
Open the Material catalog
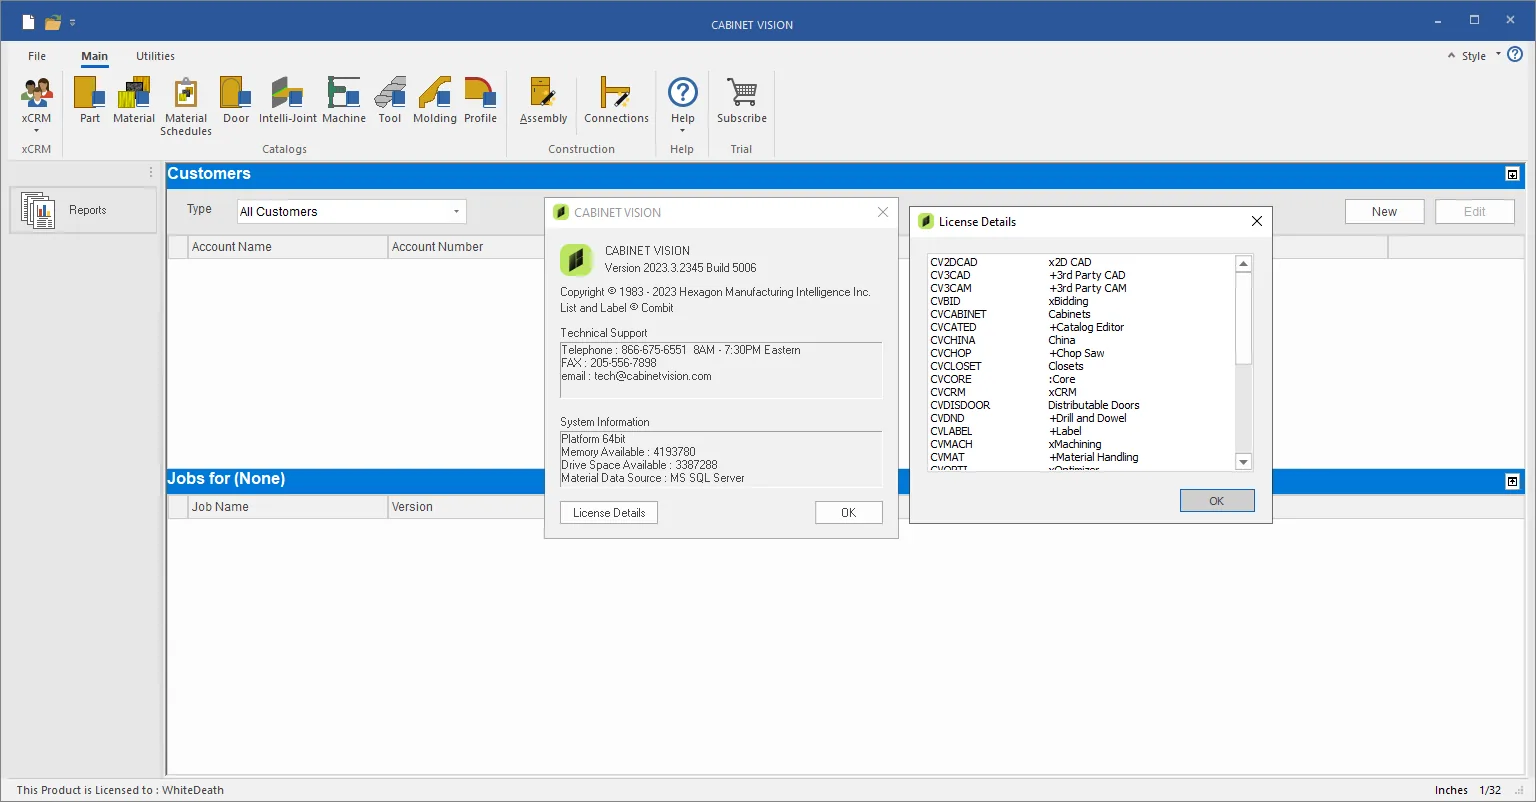point(134,101)
